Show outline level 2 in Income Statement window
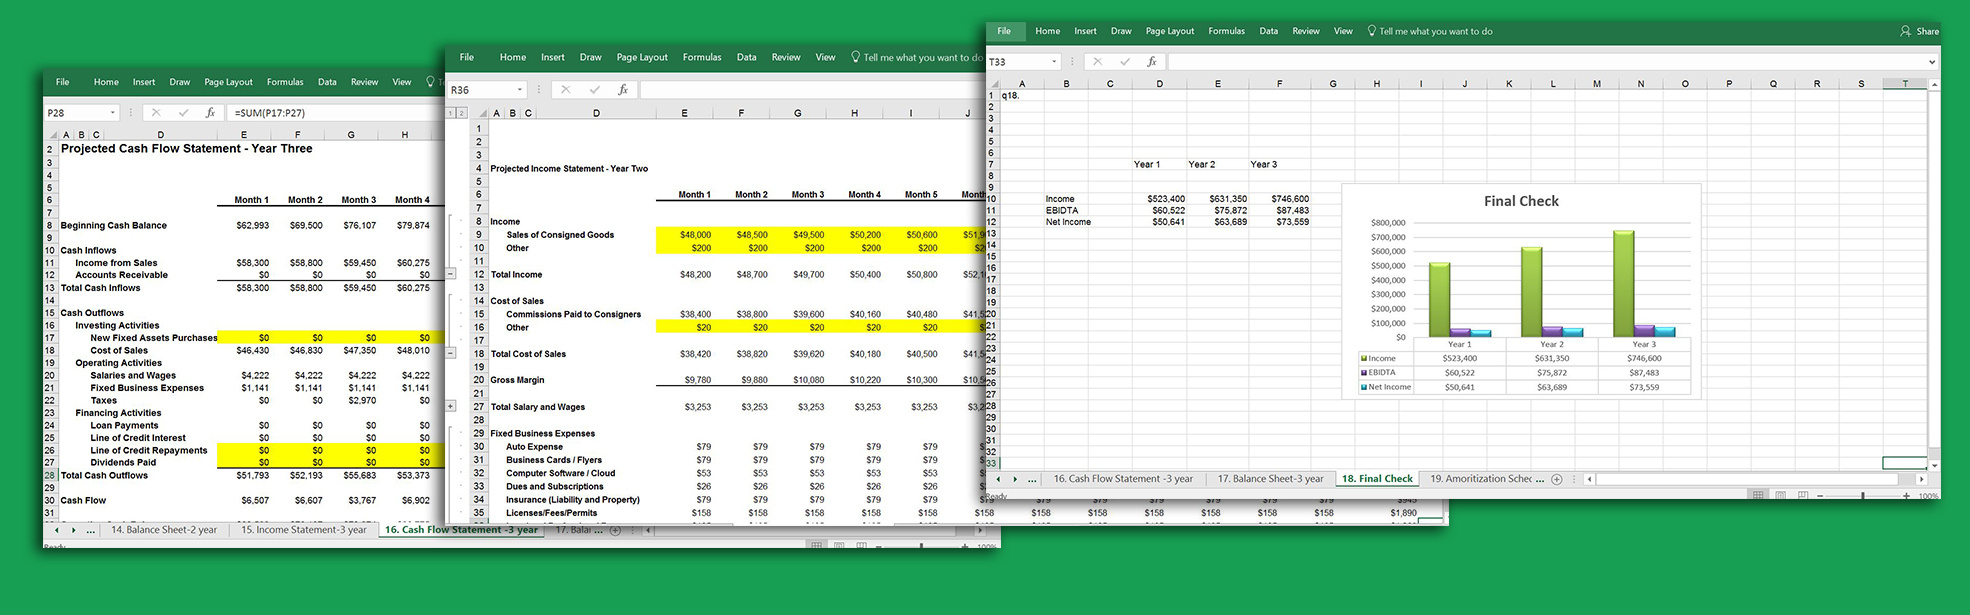The image size is (1970, 615). [x=461, y=113]
